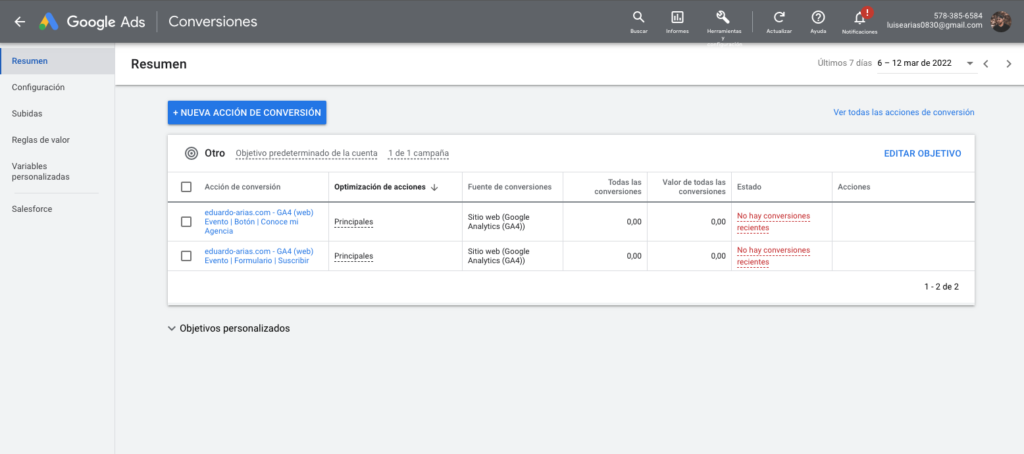Screen dimensions: 1024x454
Task: Click the Todas las conversiones column header
Action: pyautogui.click(x=616, y=187)
